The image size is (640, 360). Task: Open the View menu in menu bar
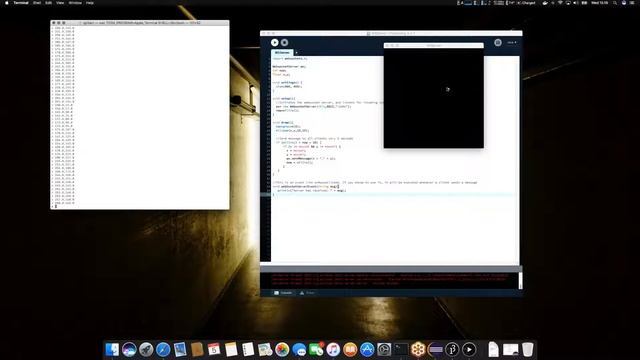(x=60, y=3)
